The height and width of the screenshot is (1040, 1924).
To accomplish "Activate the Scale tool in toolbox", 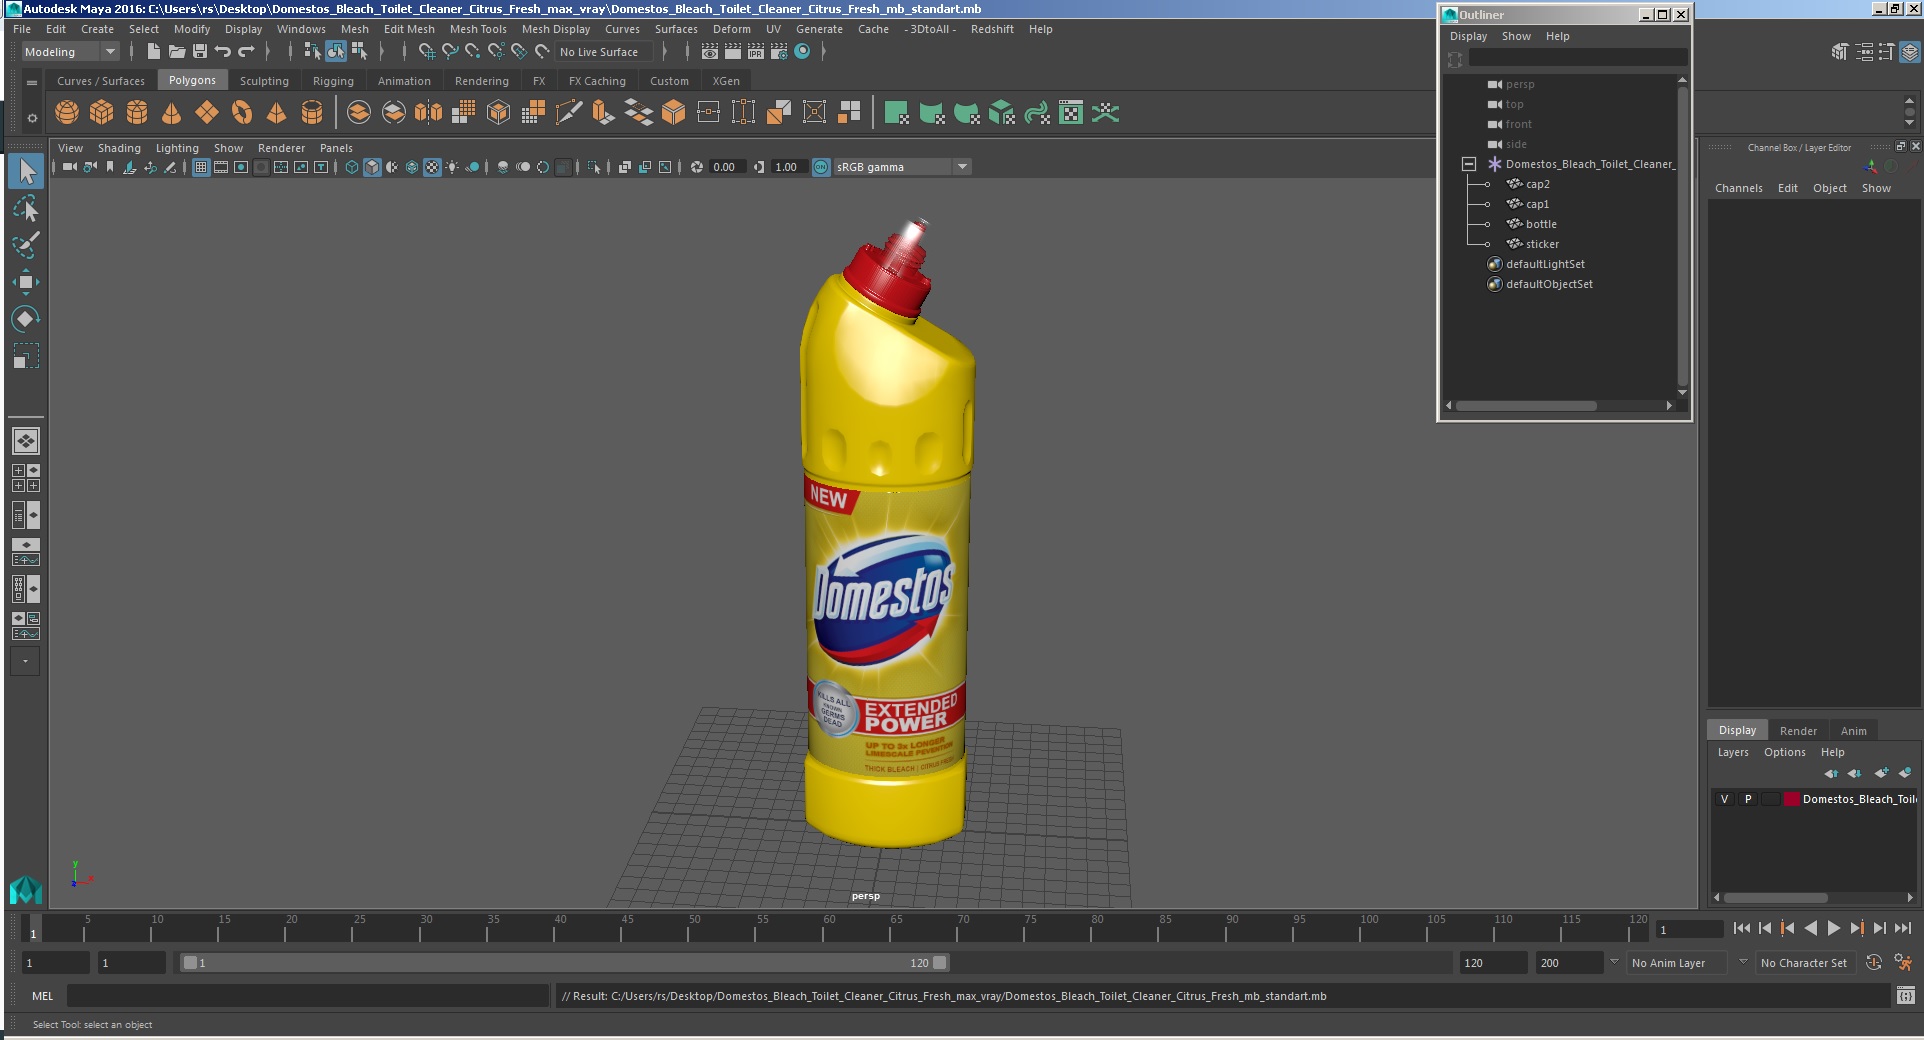I will (26, 356).
